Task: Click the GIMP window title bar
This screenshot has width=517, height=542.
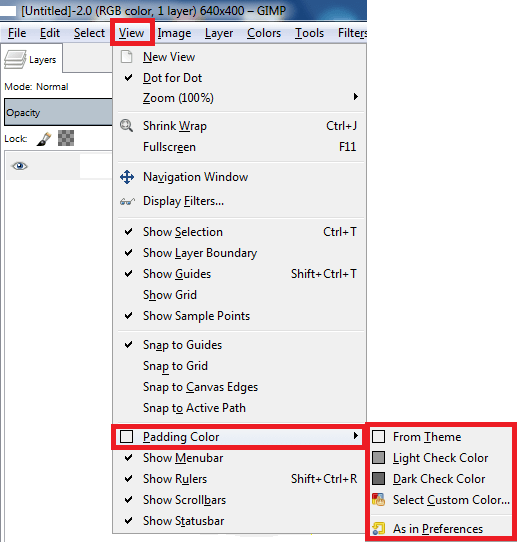Action: pyautogui.click(x=183, y=11)
